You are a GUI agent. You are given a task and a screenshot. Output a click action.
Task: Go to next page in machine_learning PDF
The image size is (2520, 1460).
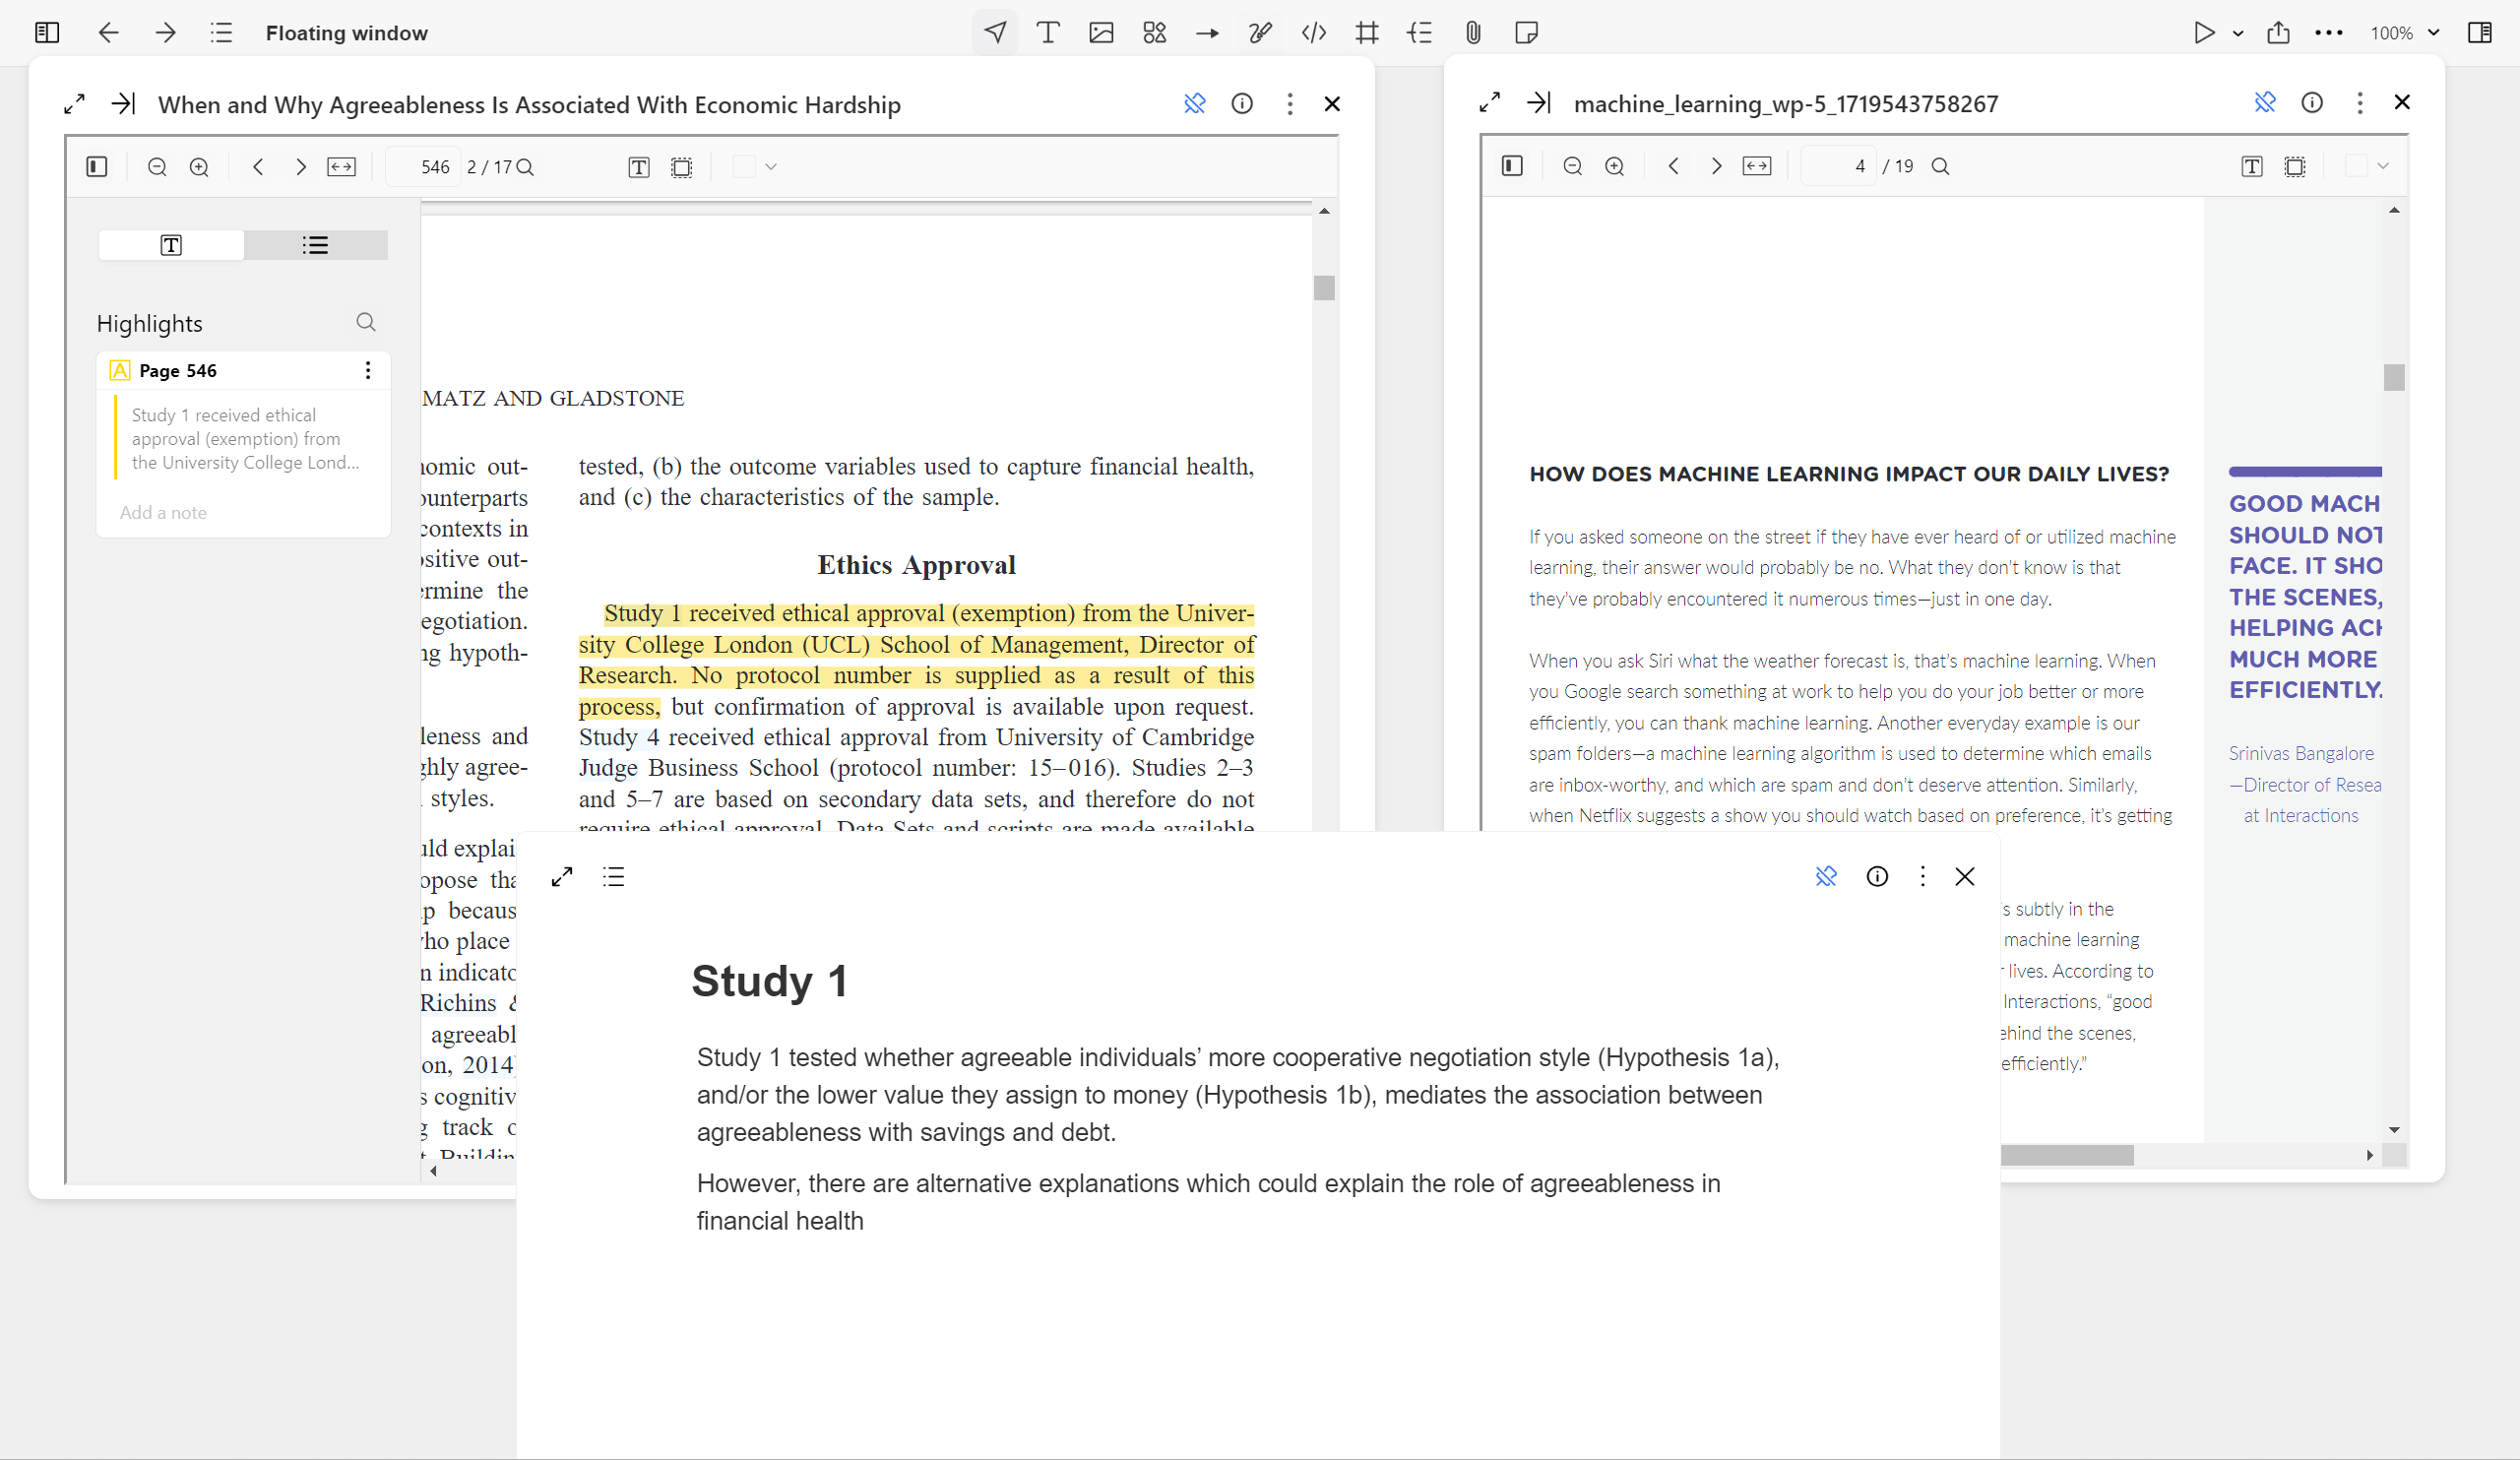pos(1716,166)
